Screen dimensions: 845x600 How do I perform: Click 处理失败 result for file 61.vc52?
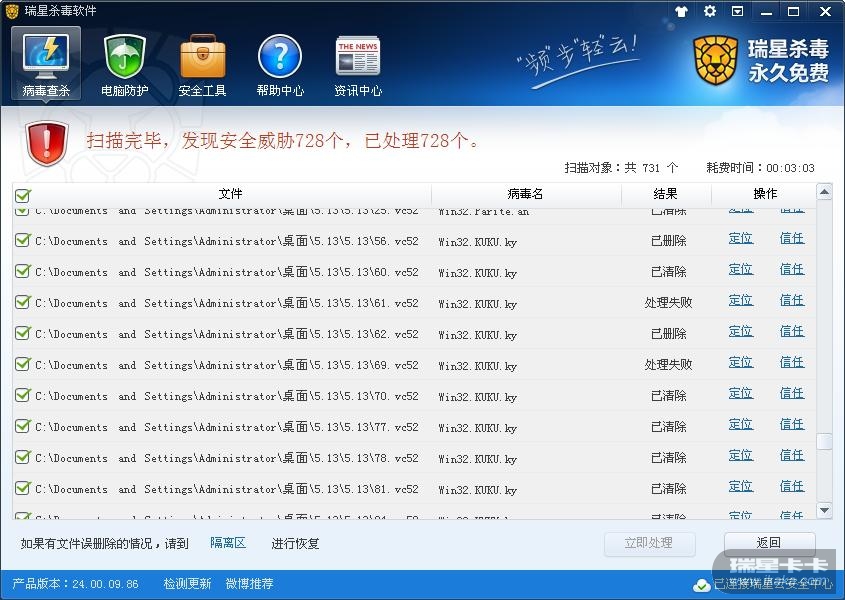pyautogui.click(x=668, y=303)
